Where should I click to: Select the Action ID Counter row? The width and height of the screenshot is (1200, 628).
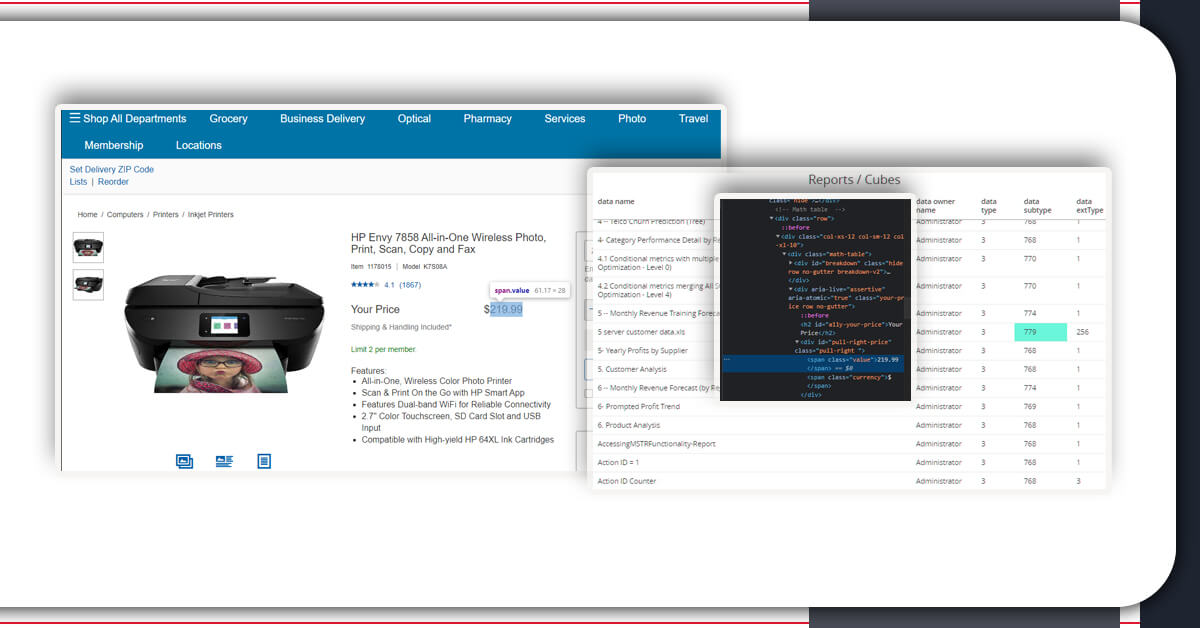(849, 481)
